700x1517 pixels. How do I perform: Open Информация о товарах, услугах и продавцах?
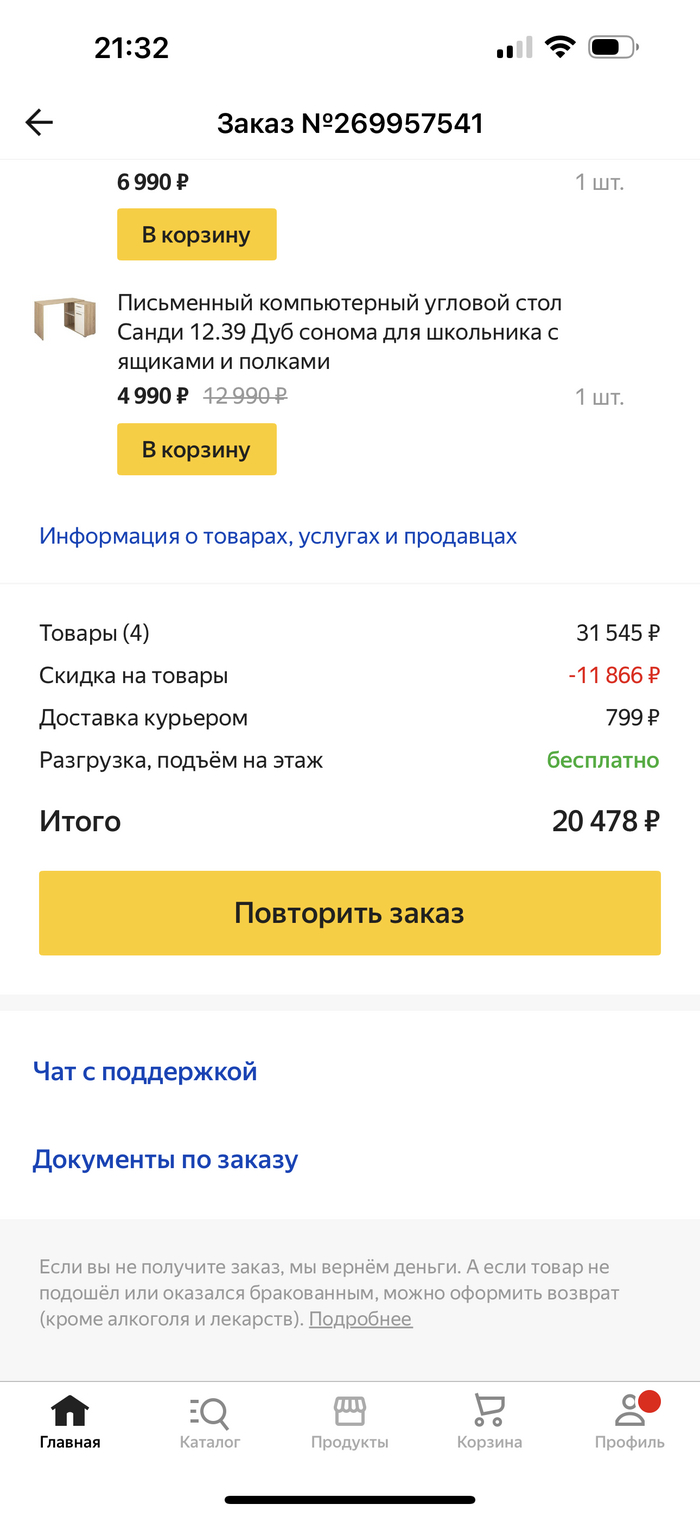[278, 536]
